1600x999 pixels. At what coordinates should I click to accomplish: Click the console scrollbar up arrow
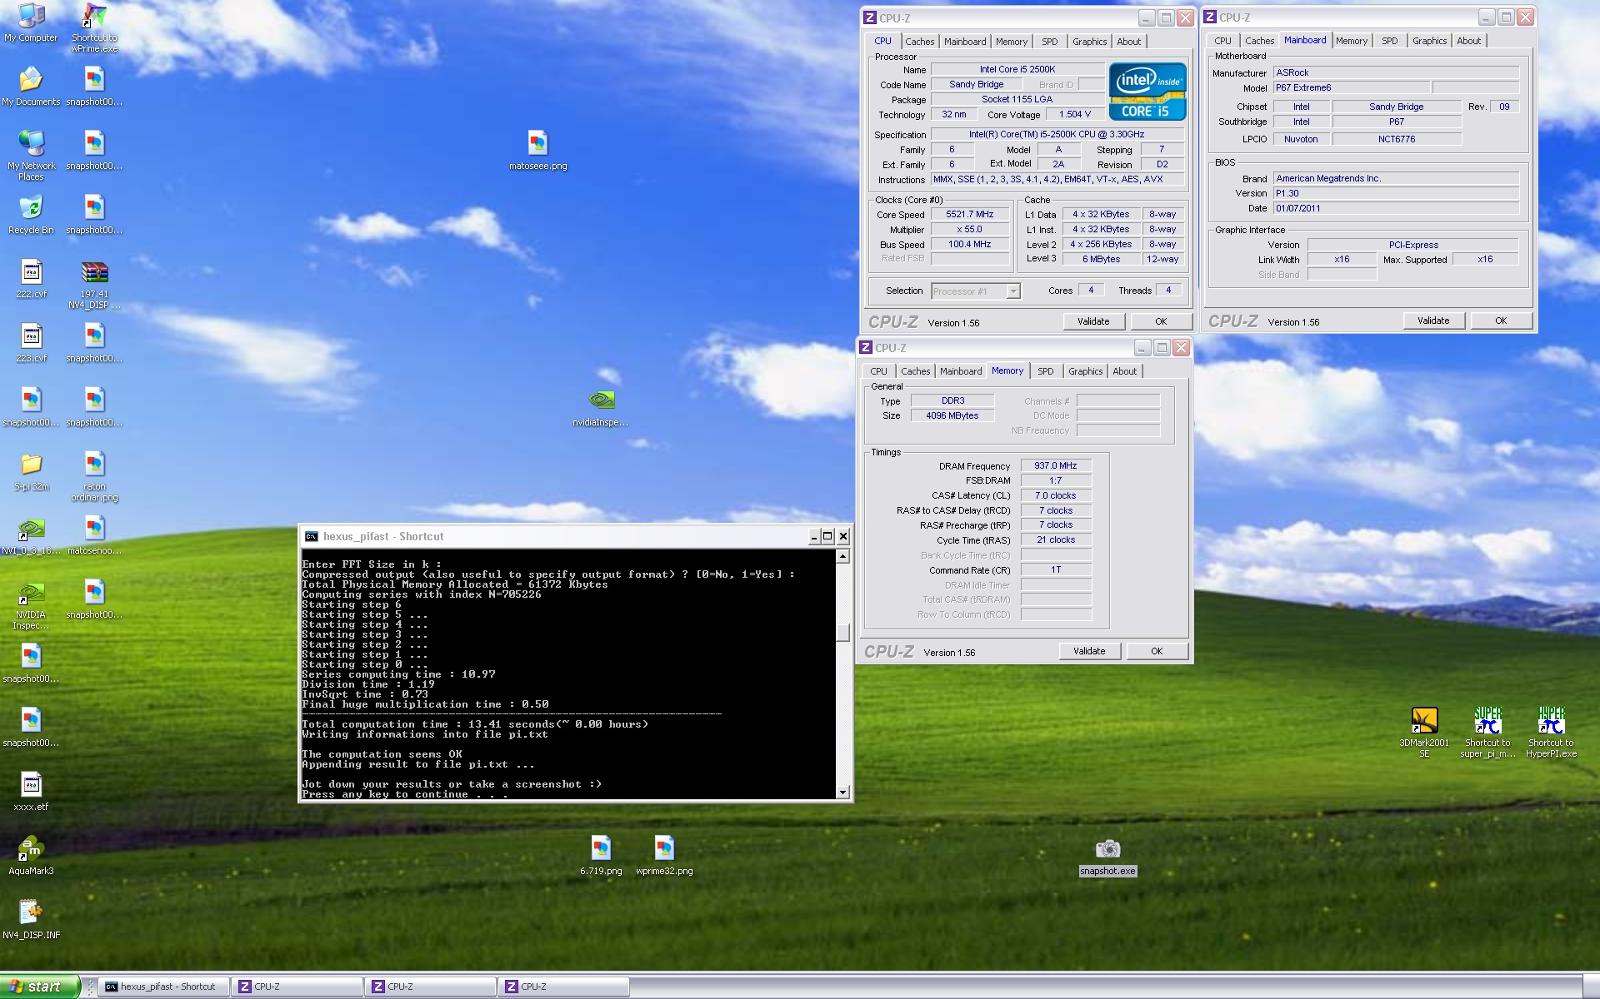[x=843, y=556]
